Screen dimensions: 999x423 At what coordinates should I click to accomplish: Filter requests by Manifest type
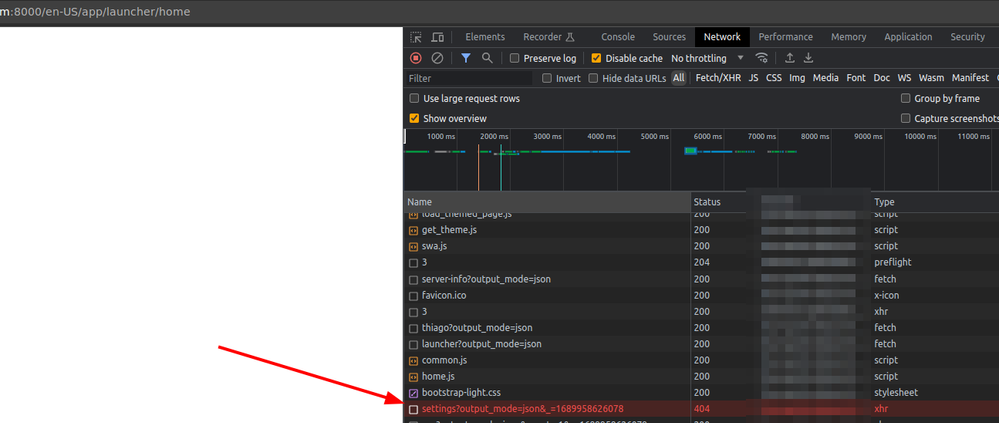coord(970,78)
